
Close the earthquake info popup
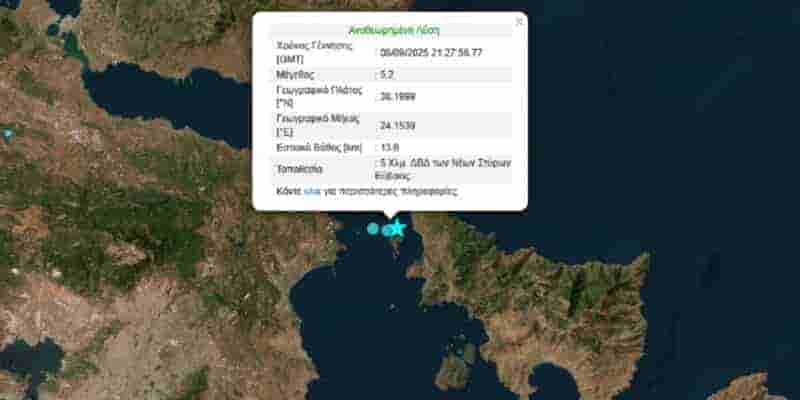click(518, 21)
